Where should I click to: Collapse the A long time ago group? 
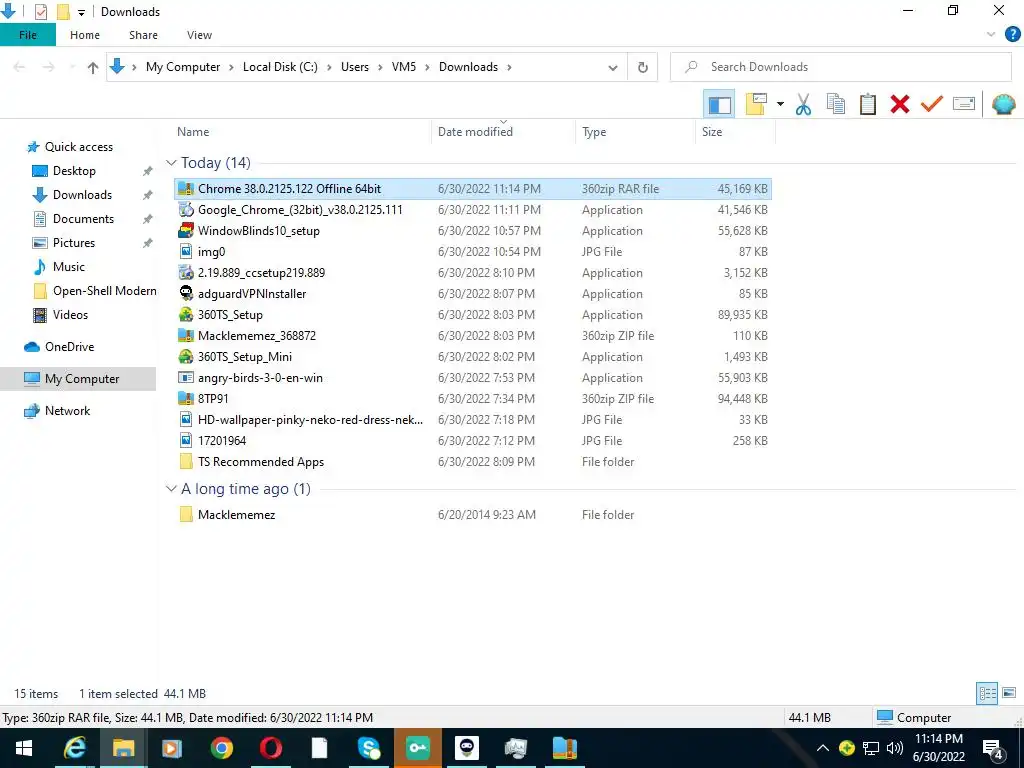coord(171,488)
